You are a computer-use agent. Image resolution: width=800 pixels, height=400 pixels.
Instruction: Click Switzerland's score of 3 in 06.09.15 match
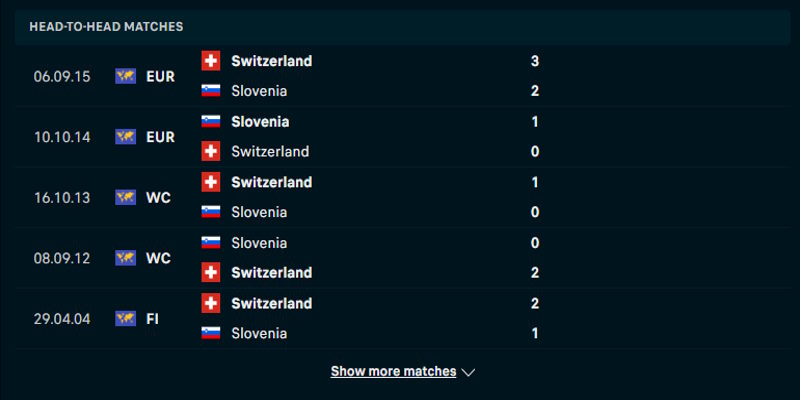coord(535,61)
